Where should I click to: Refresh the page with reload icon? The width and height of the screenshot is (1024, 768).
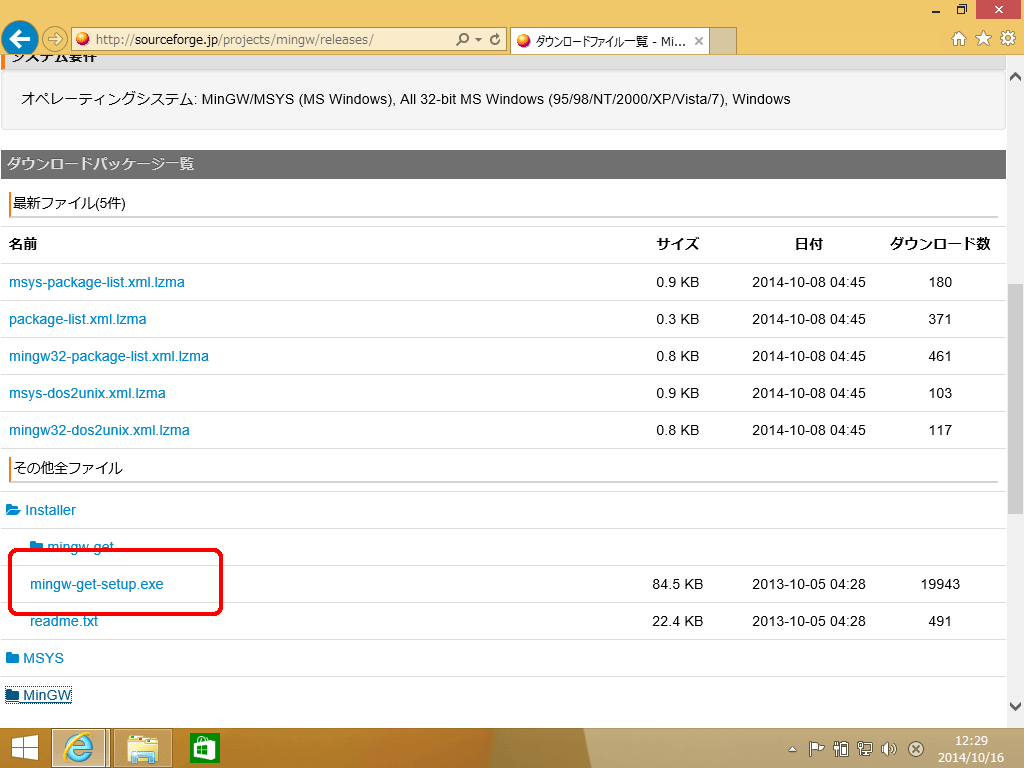pyautogui.click(x=495, y=40)
